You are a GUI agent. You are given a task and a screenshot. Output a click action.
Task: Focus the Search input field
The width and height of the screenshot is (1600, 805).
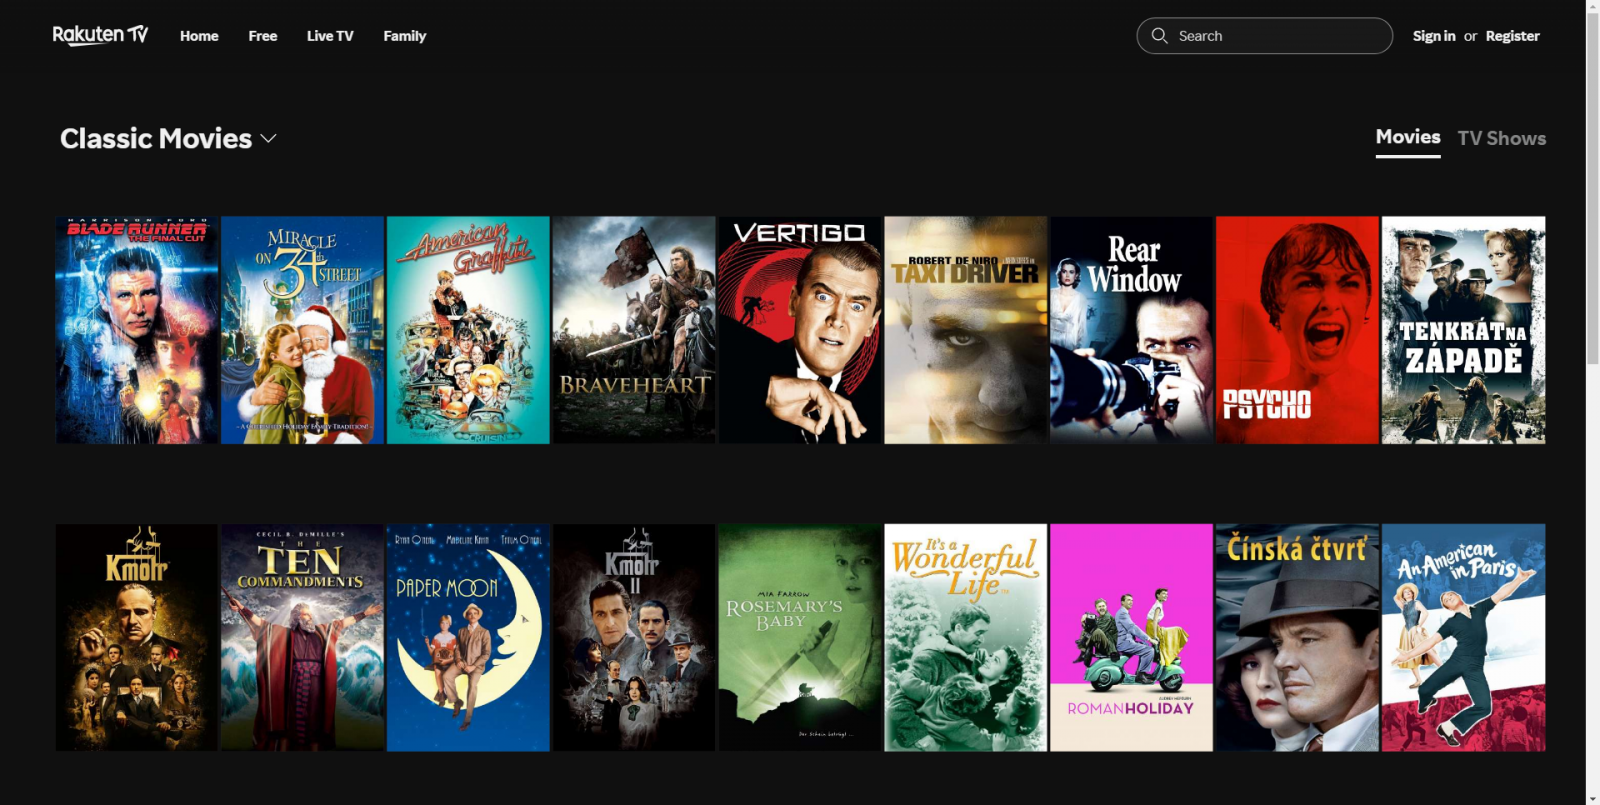1264,36
